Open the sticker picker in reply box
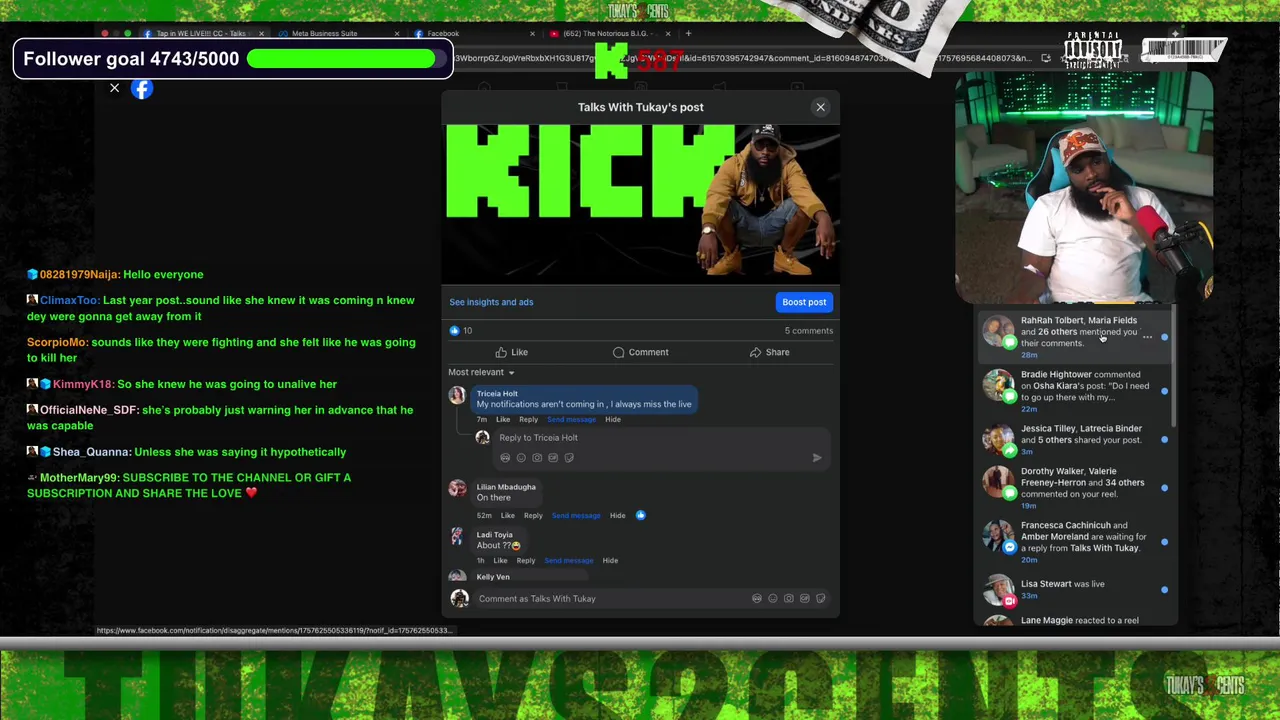This screenshot has width=1280, height=720. [x=569, y=458]
